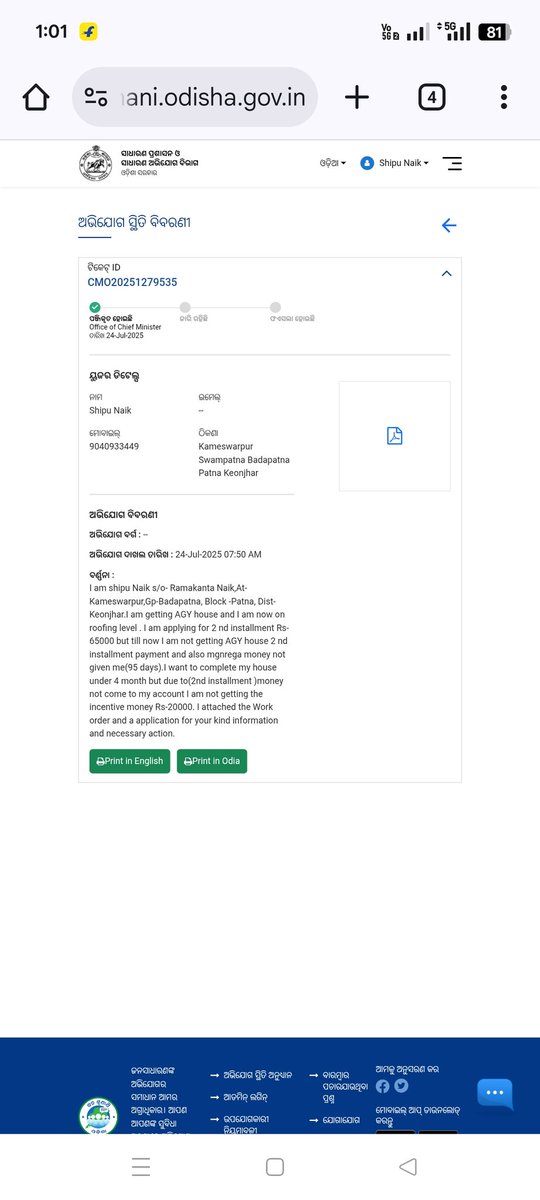Screen dimensions: 540x1200
Task: Open the Facebook icon in footer
Action: (x=382, y=1086)
